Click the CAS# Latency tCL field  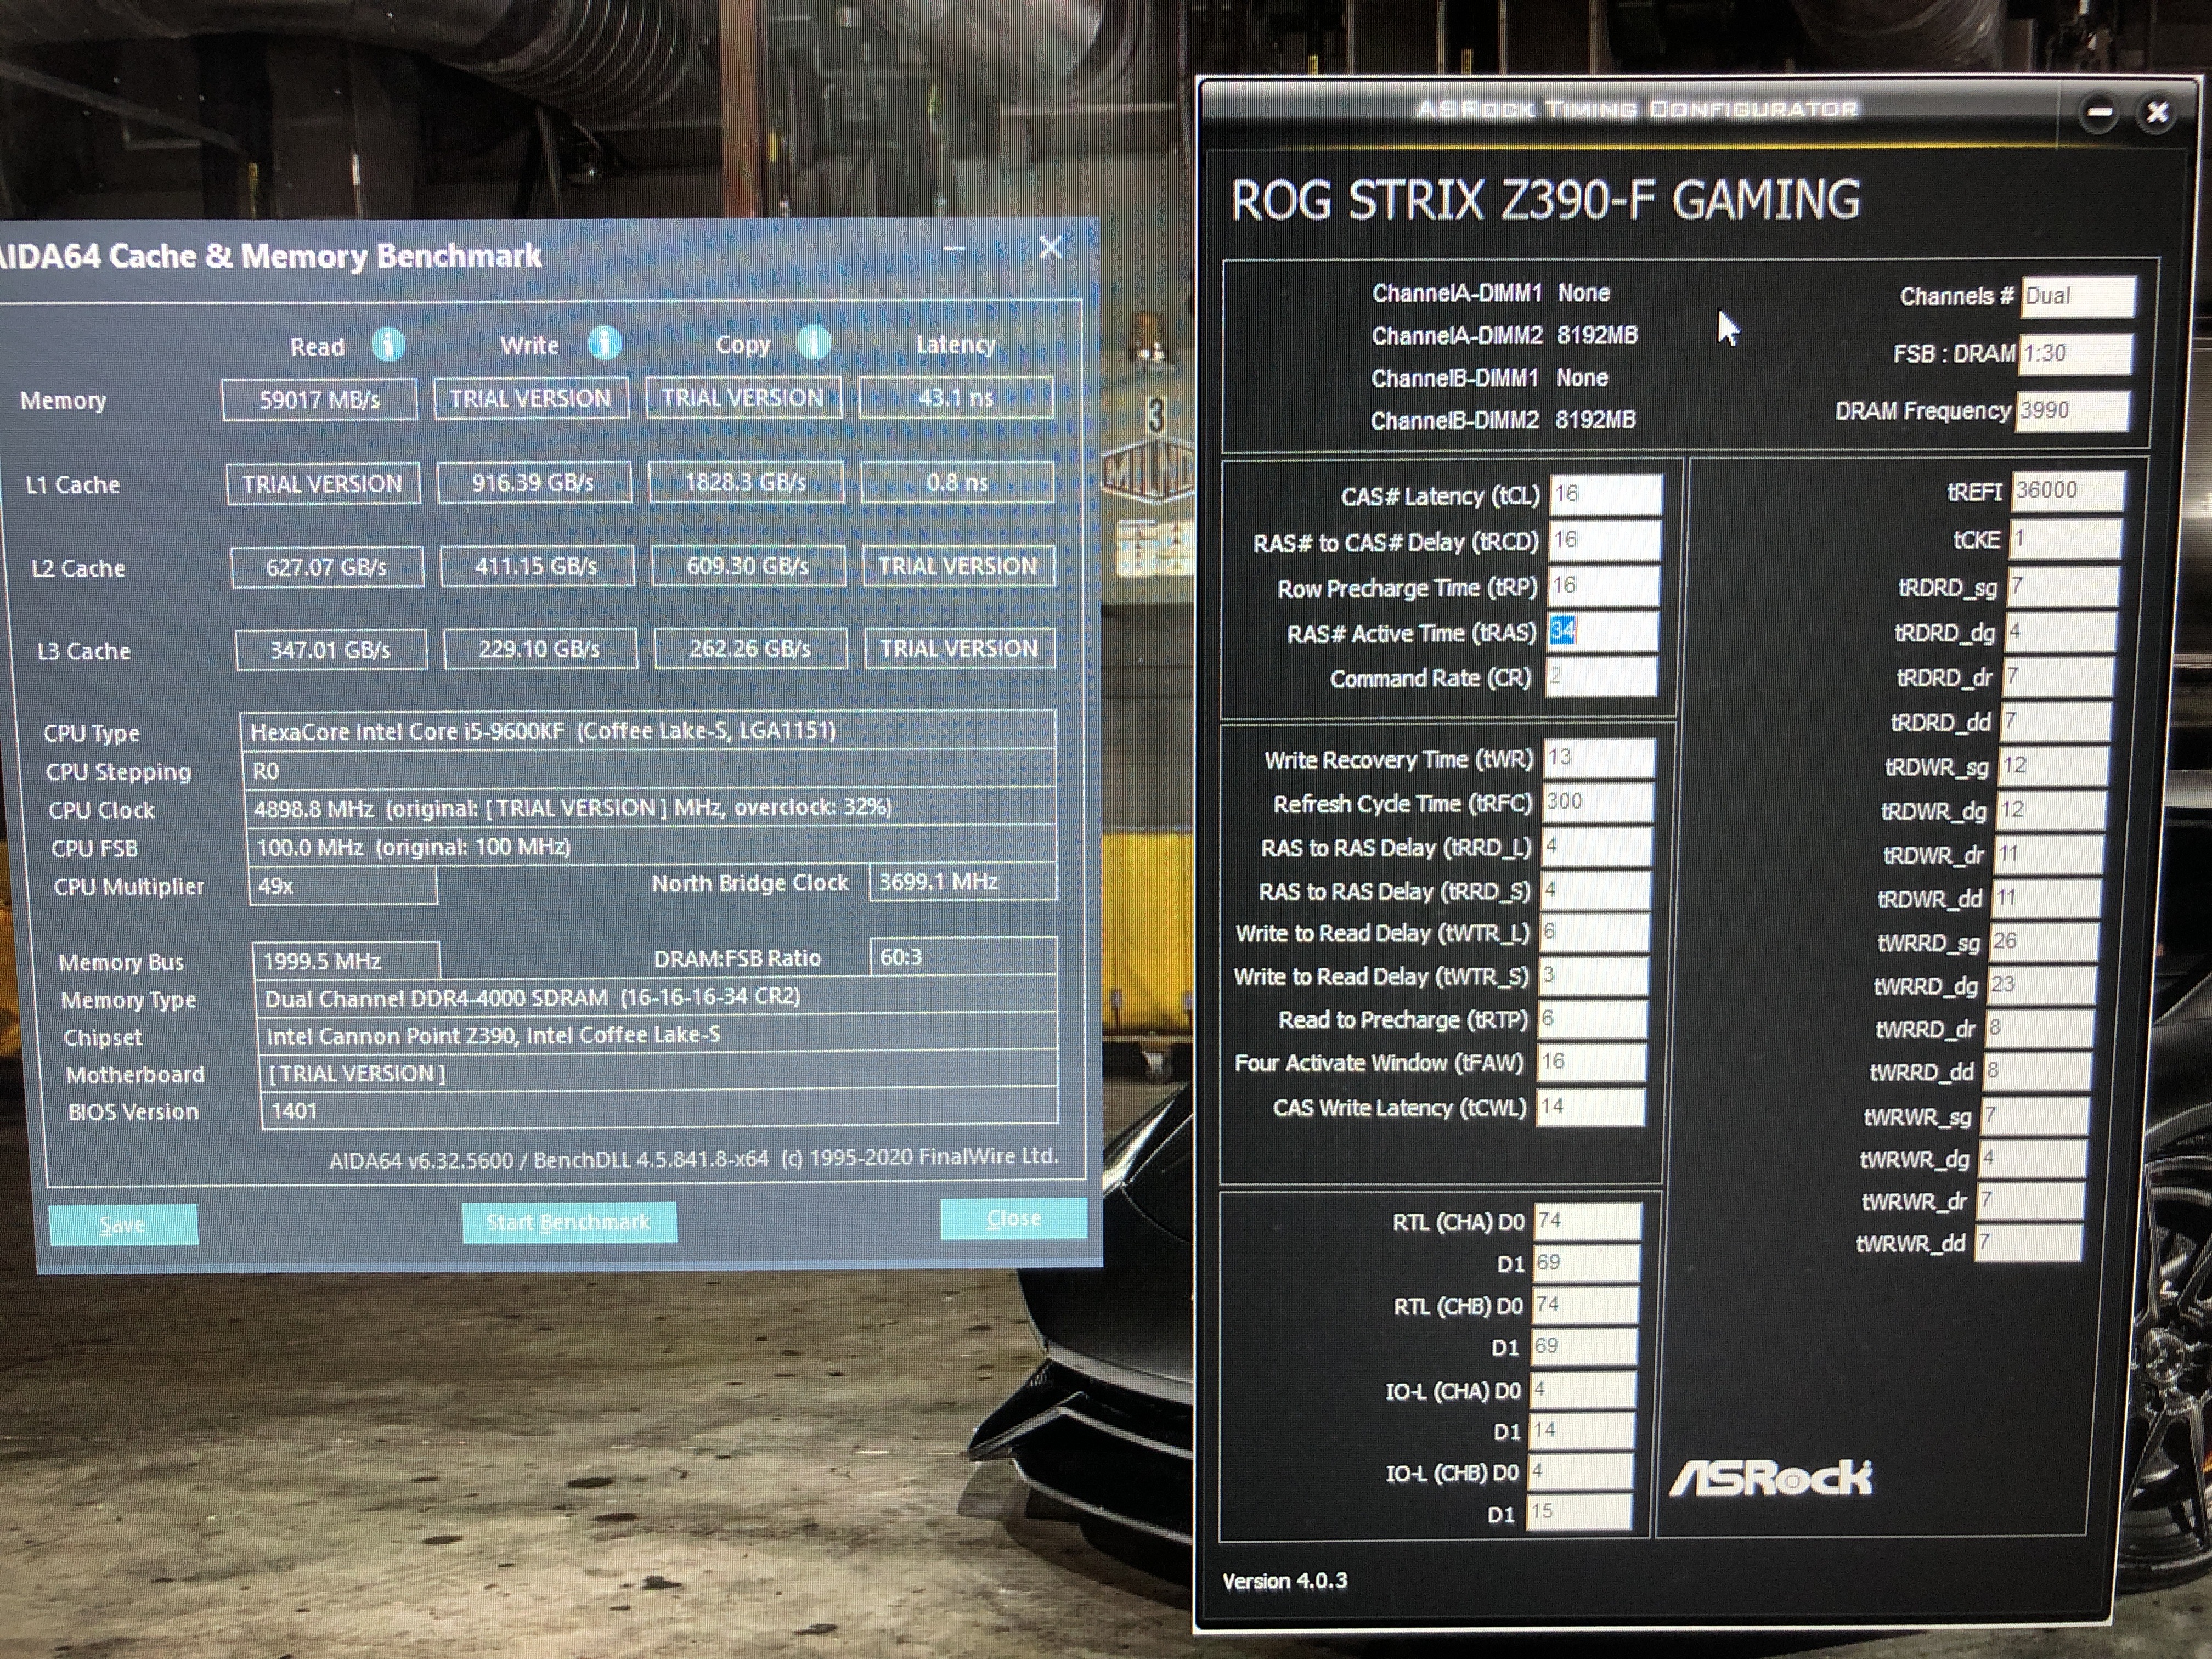1606,494
